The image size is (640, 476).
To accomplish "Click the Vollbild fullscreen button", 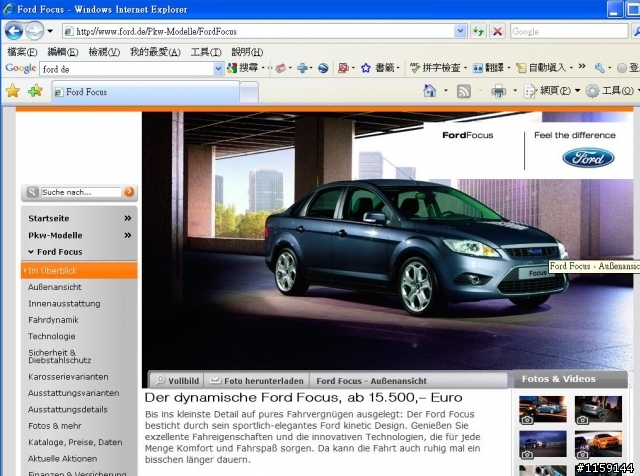I will click(177, 380).
